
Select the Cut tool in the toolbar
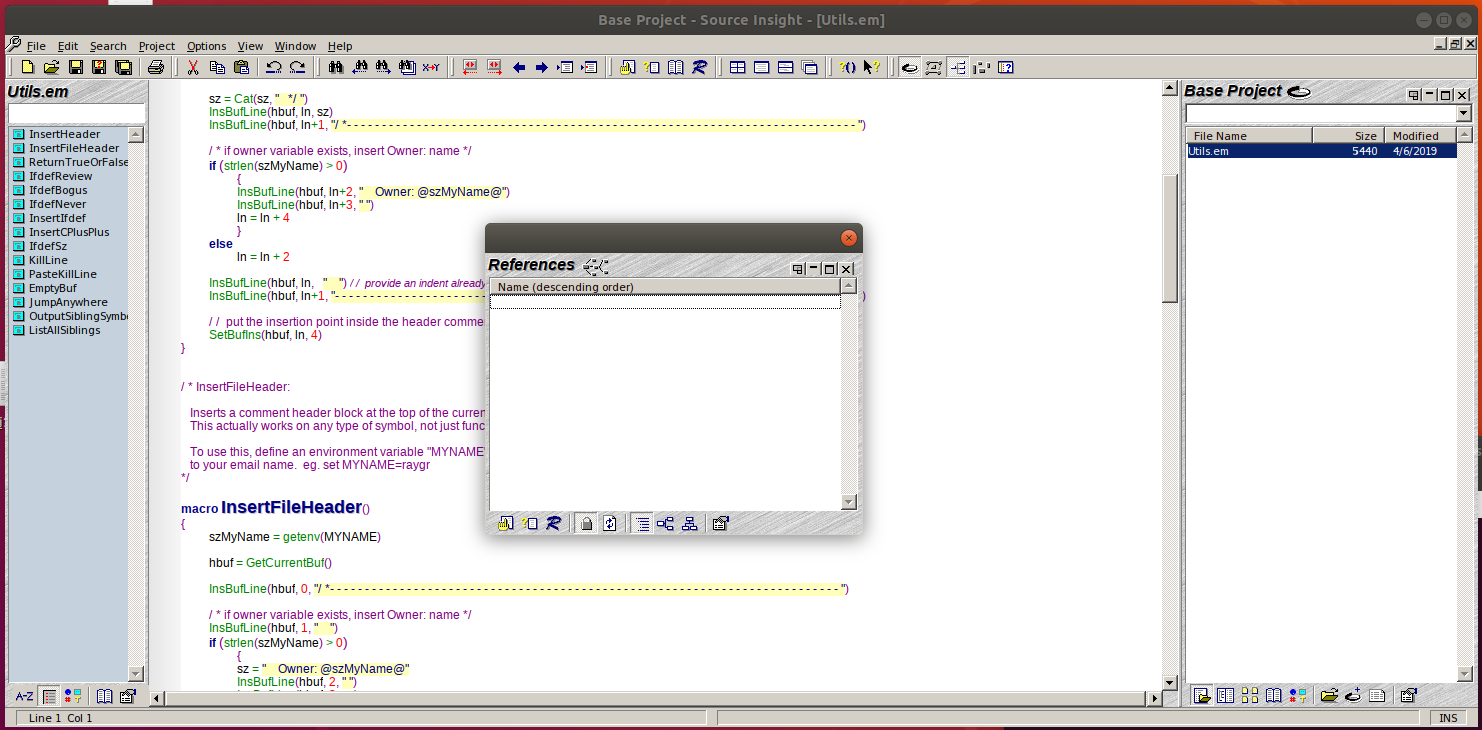[193, 67]
